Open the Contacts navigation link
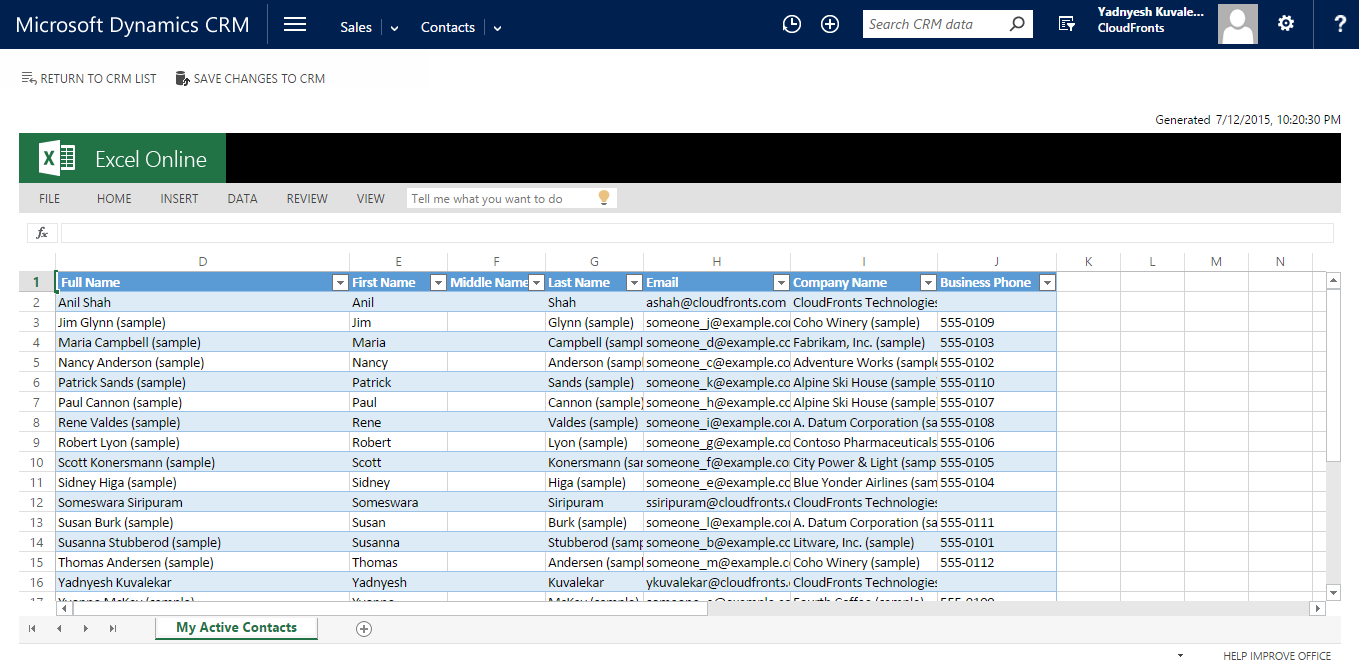The width and height of the screenshot is (1359, 666). tap(448, 27)
